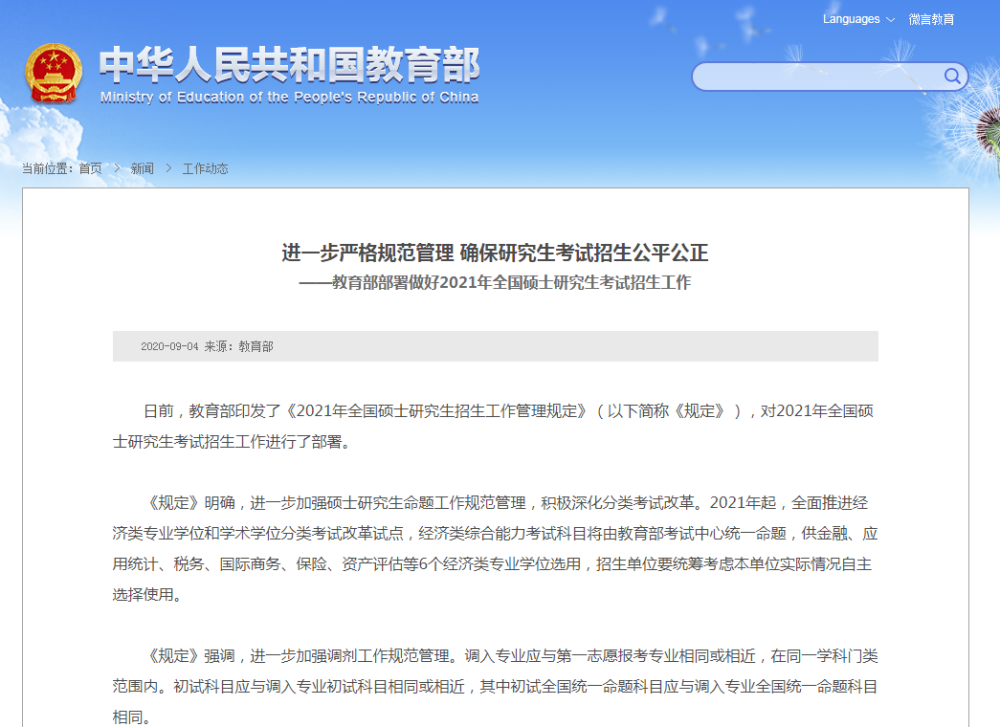The height and width of the screenshot is (727, 1000).
Task: Click the first paragraph starting 日前
Action: (495, 426)
